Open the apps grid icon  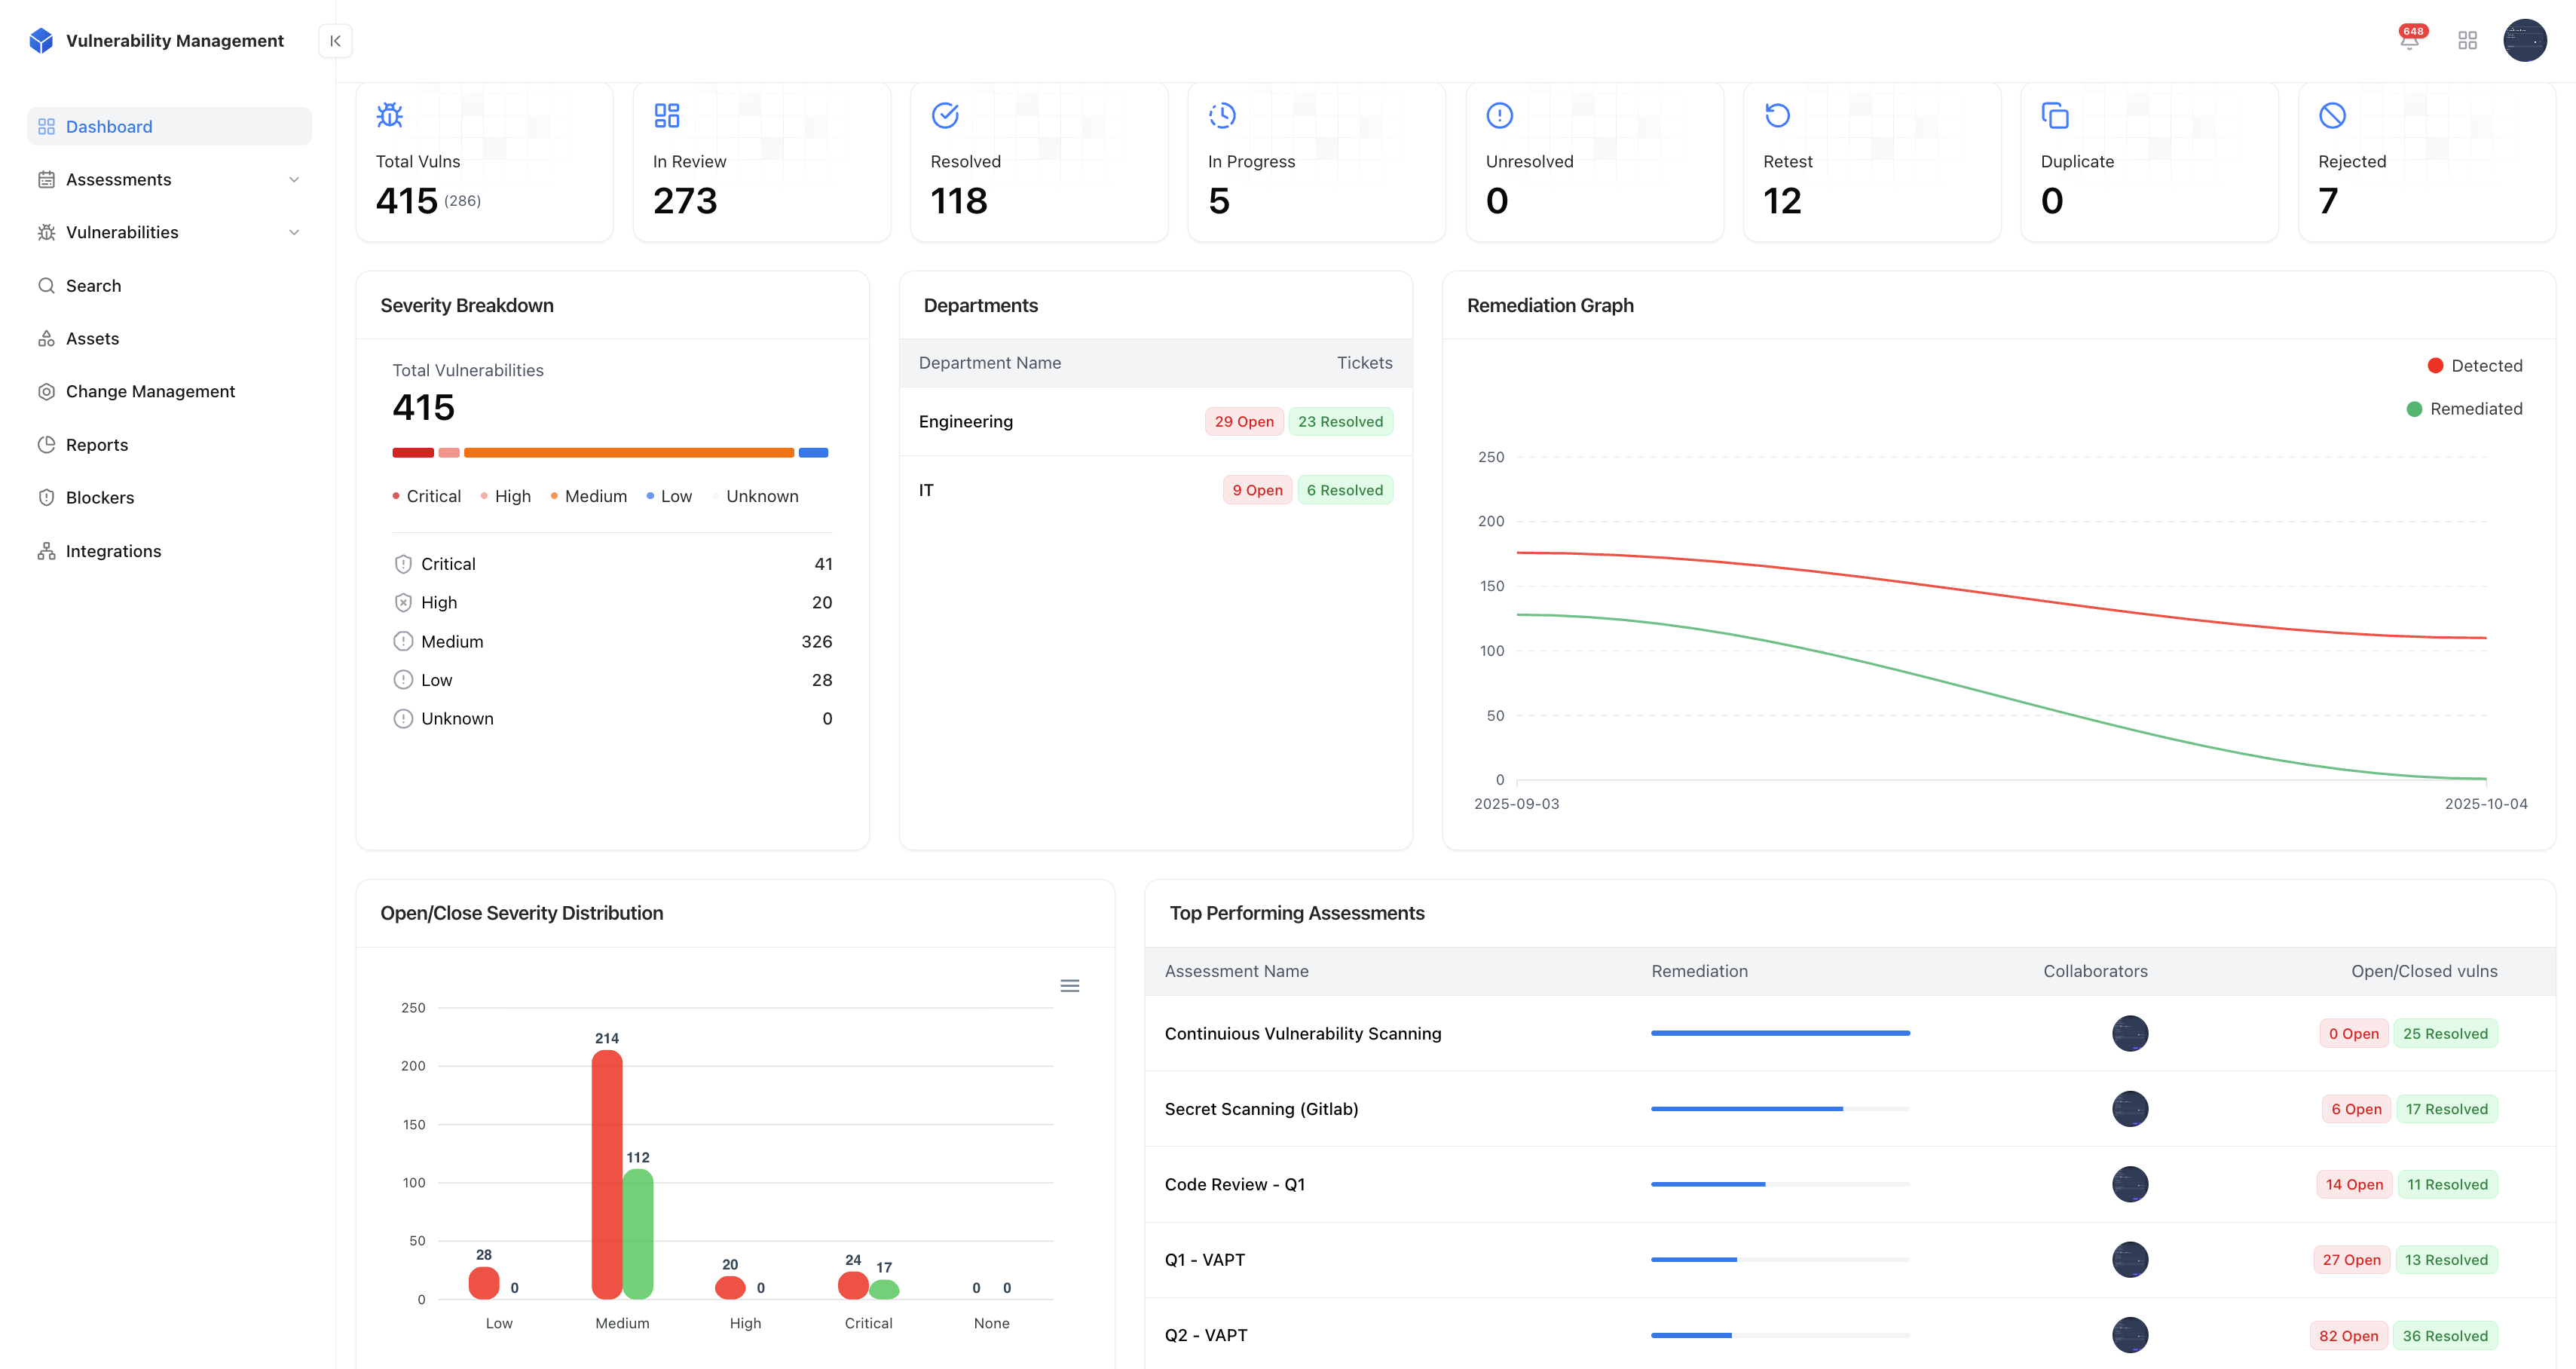2467,41
